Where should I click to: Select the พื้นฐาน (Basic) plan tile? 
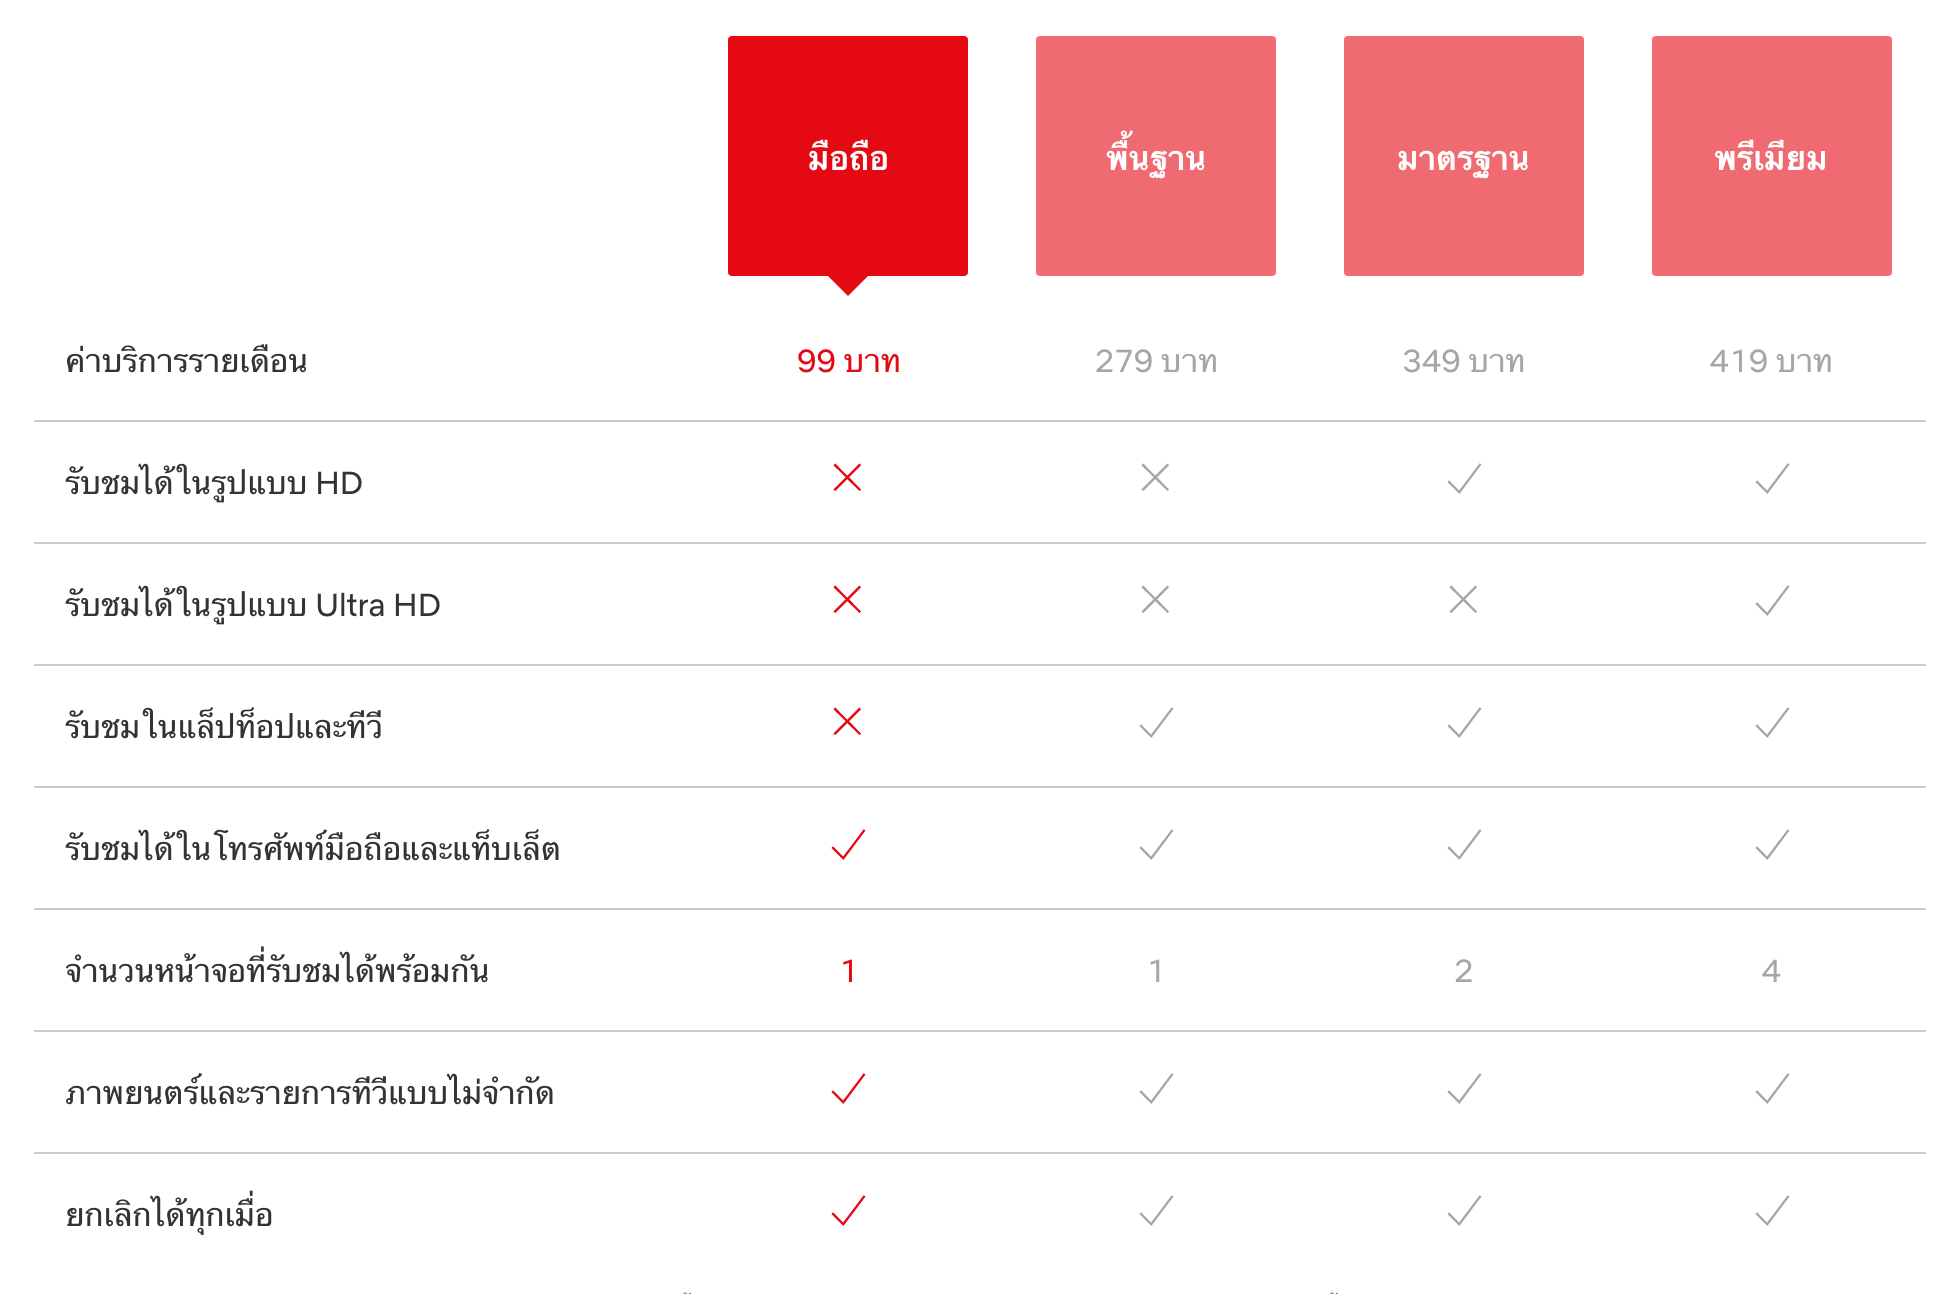tap(1155, 156)
